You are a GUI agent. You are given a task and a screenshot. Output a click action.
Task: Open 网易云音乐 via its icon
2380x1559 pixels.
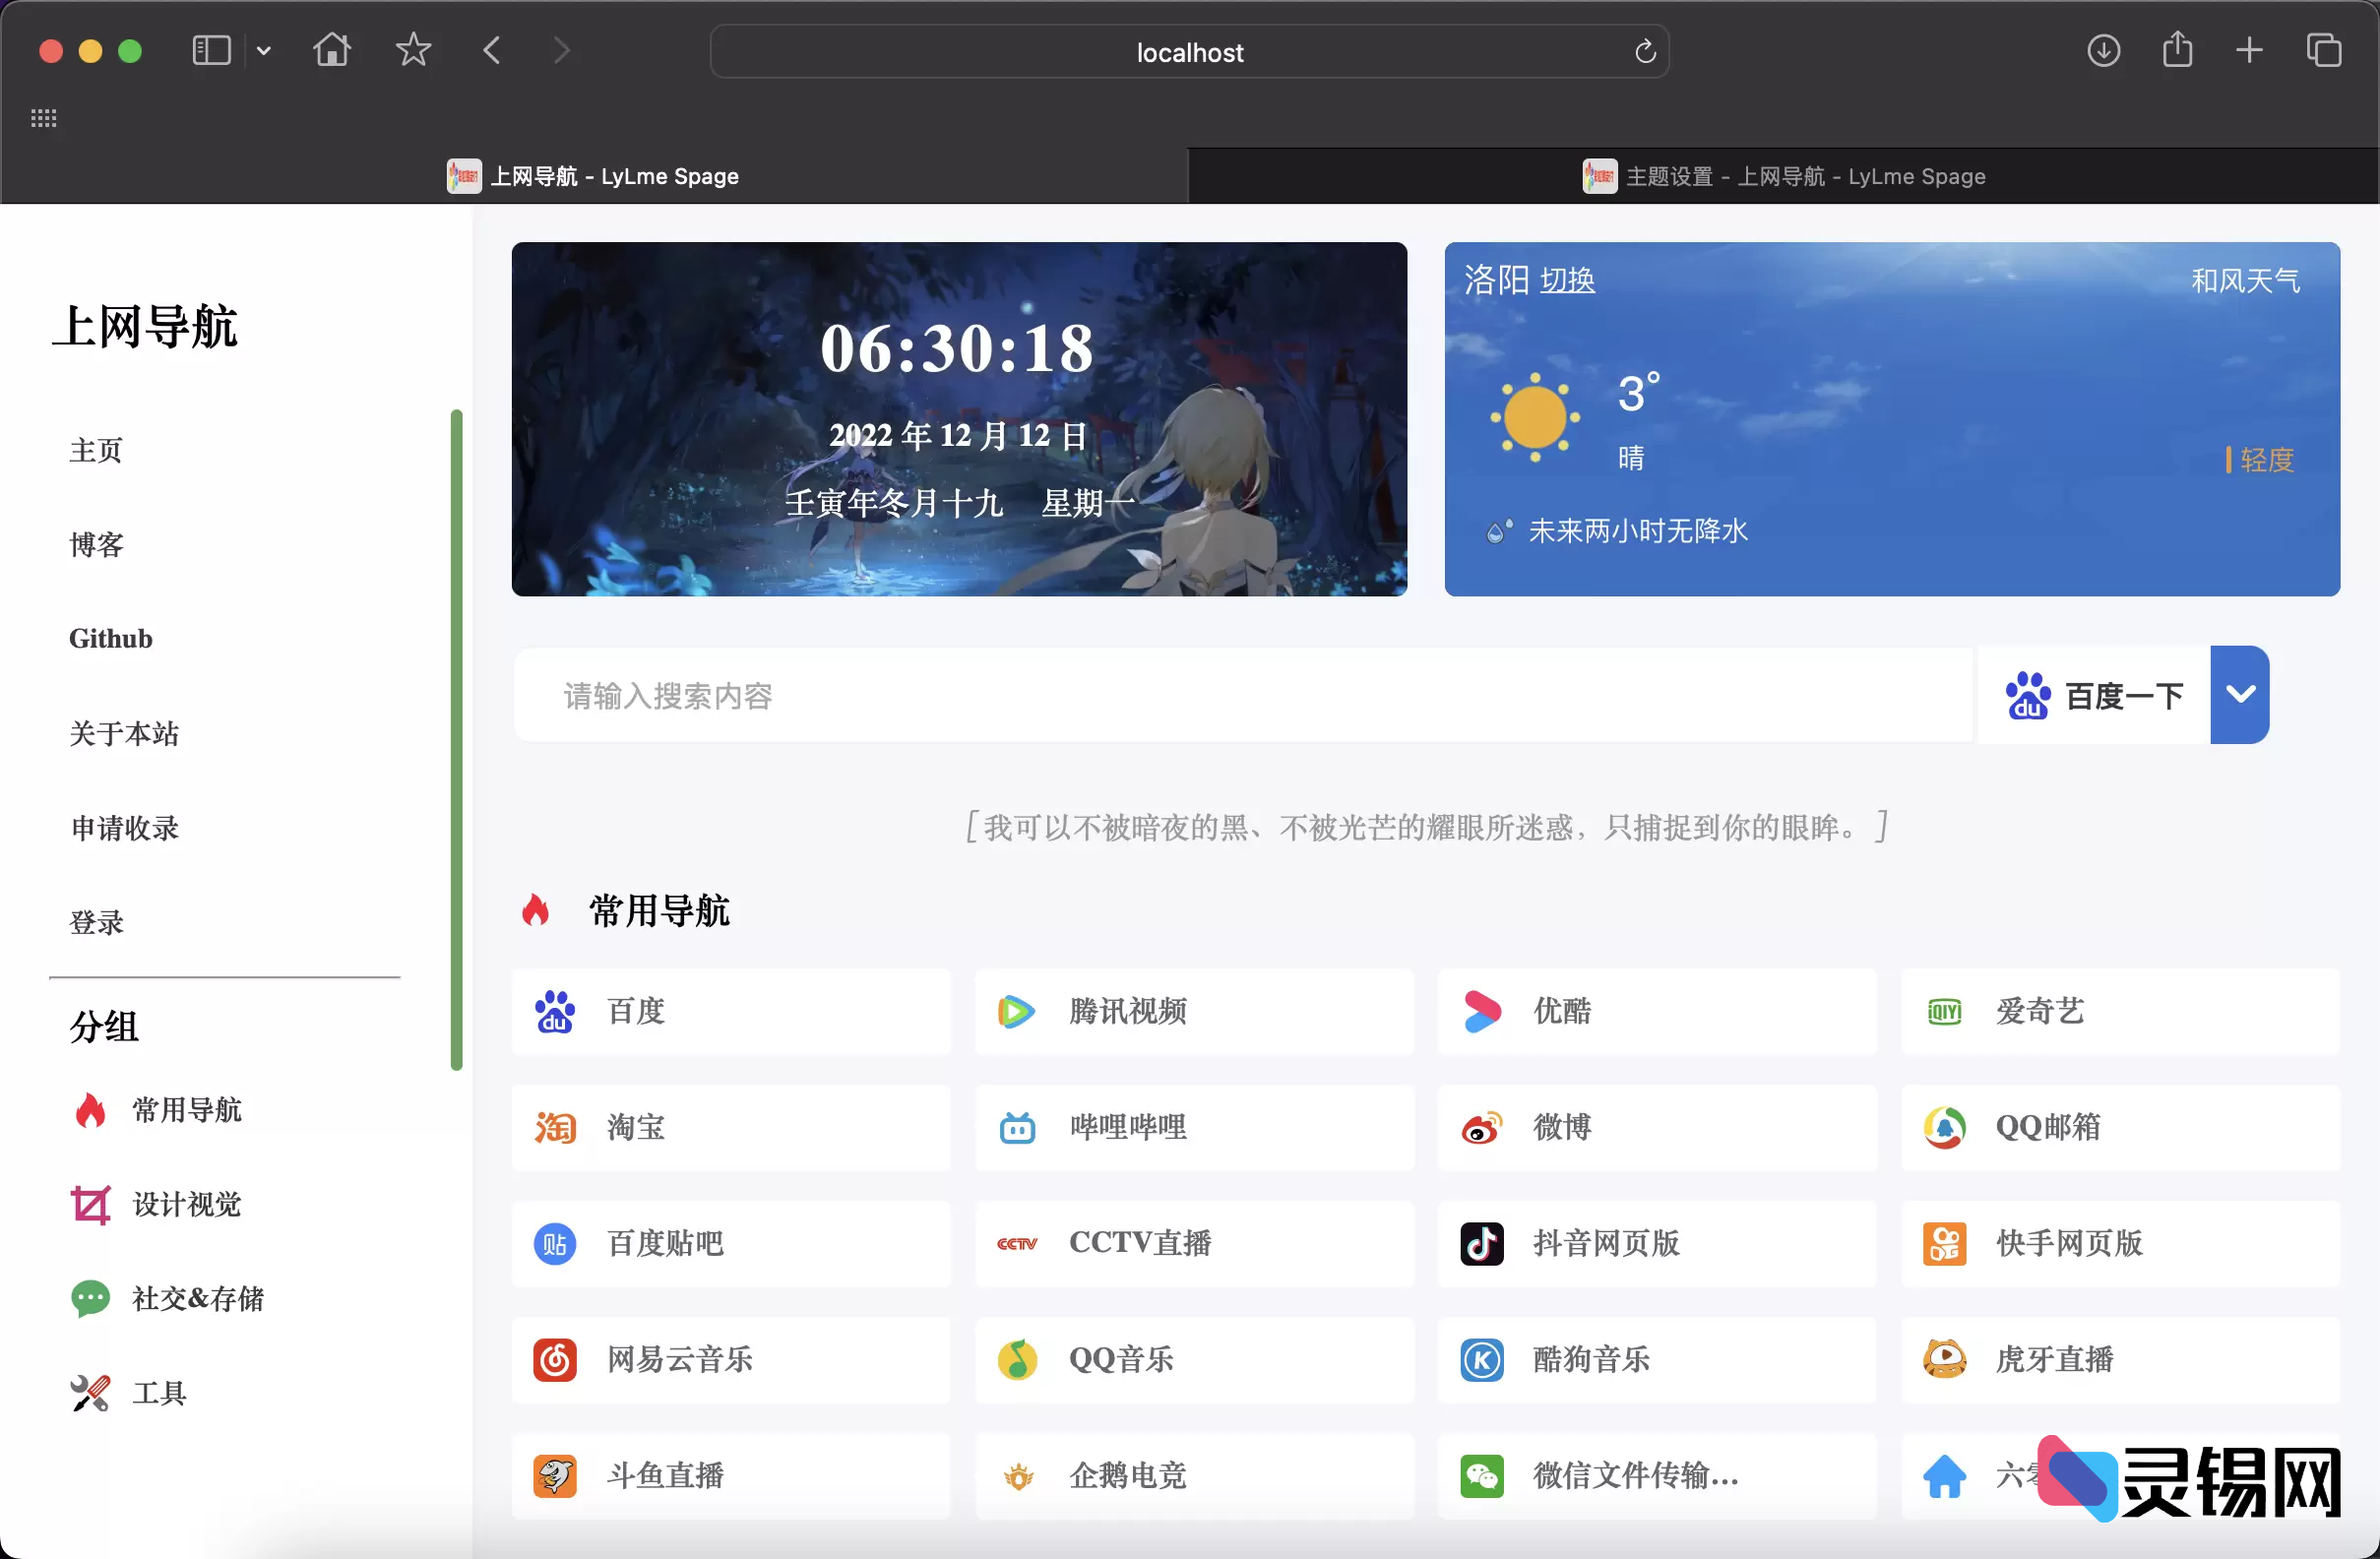pyautogui.click(x=554, y=1360)
